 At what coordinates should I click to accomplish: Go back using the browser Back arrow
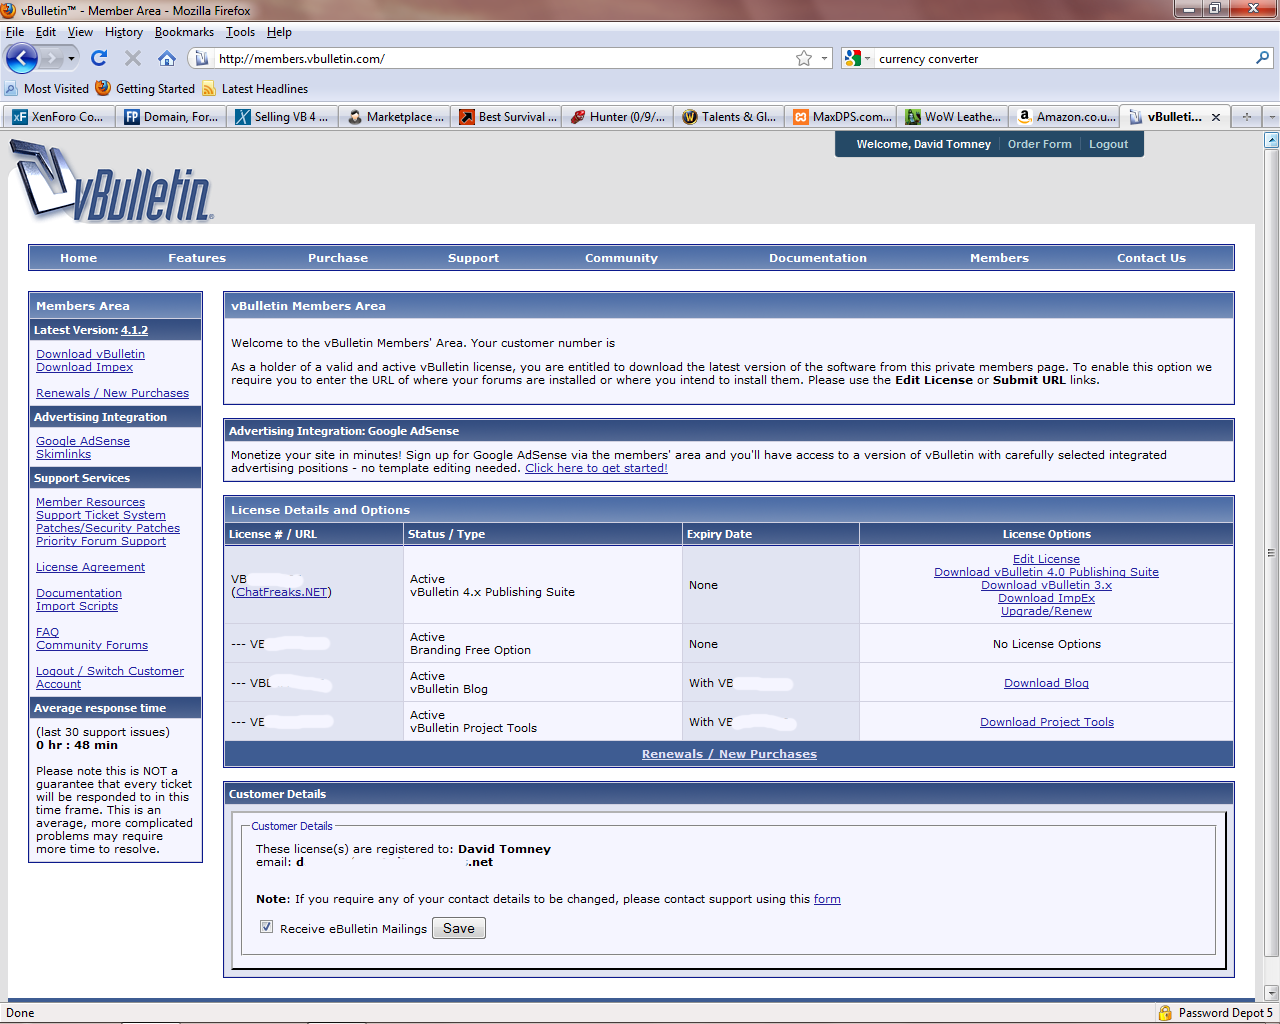click(x=21, y=58)
